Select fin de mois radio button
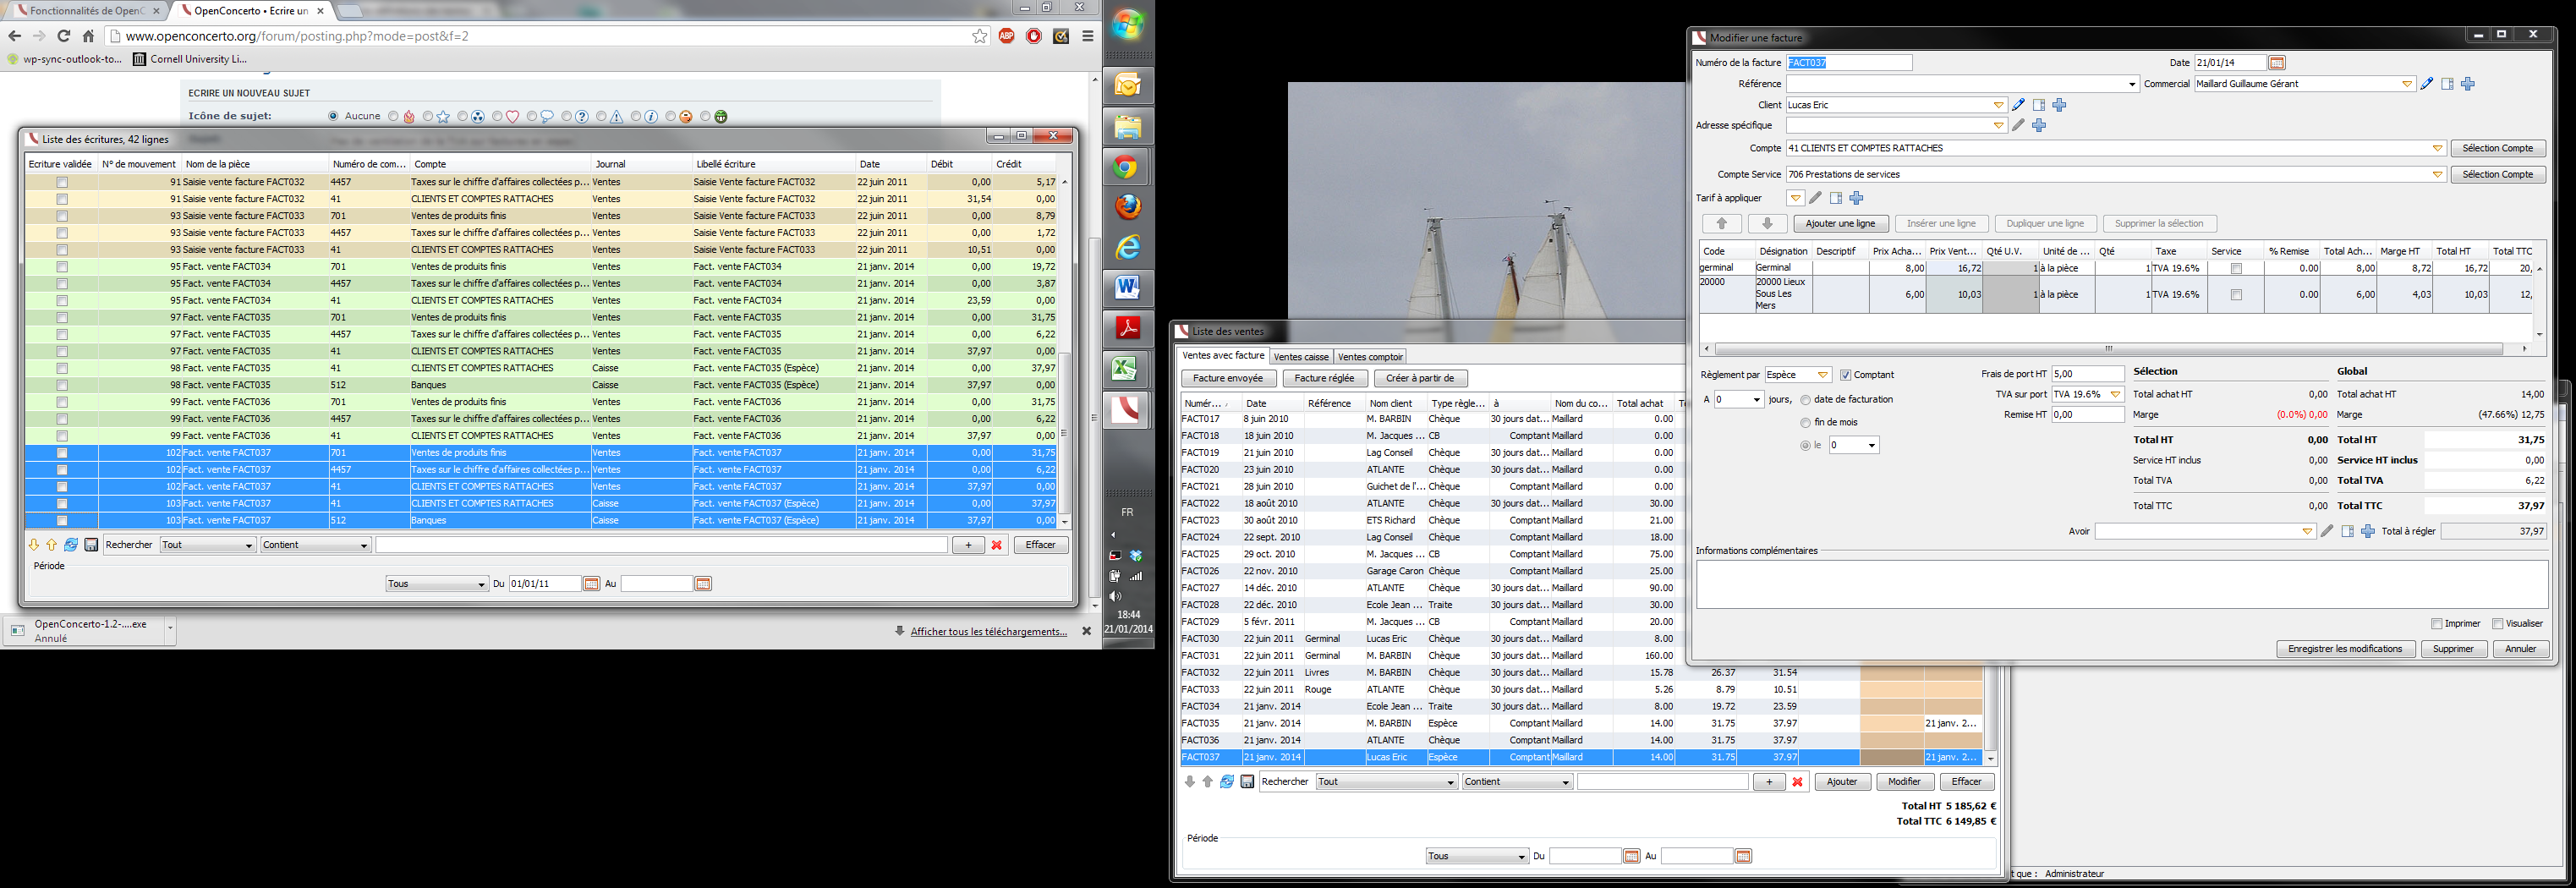The width and height of the screenshot is (2576, 888). point(1805,423)
